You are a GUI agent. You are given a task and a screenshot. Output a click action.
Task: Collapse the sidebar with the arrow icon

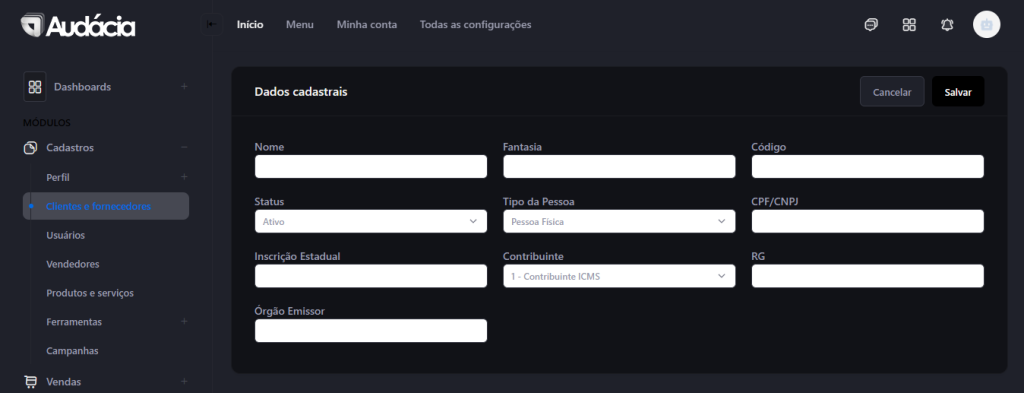[x=212, y=25]
